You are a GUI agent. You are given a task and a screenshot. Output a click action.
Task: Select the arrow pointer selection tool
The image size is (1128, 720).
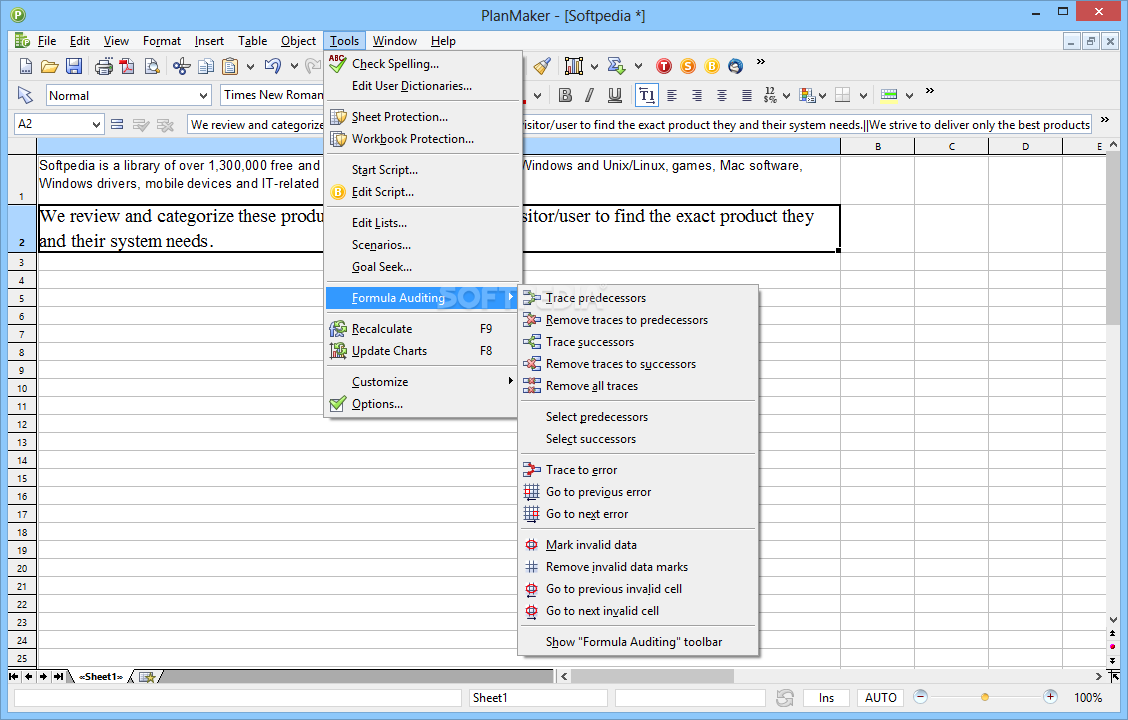(x=25, y=95)
